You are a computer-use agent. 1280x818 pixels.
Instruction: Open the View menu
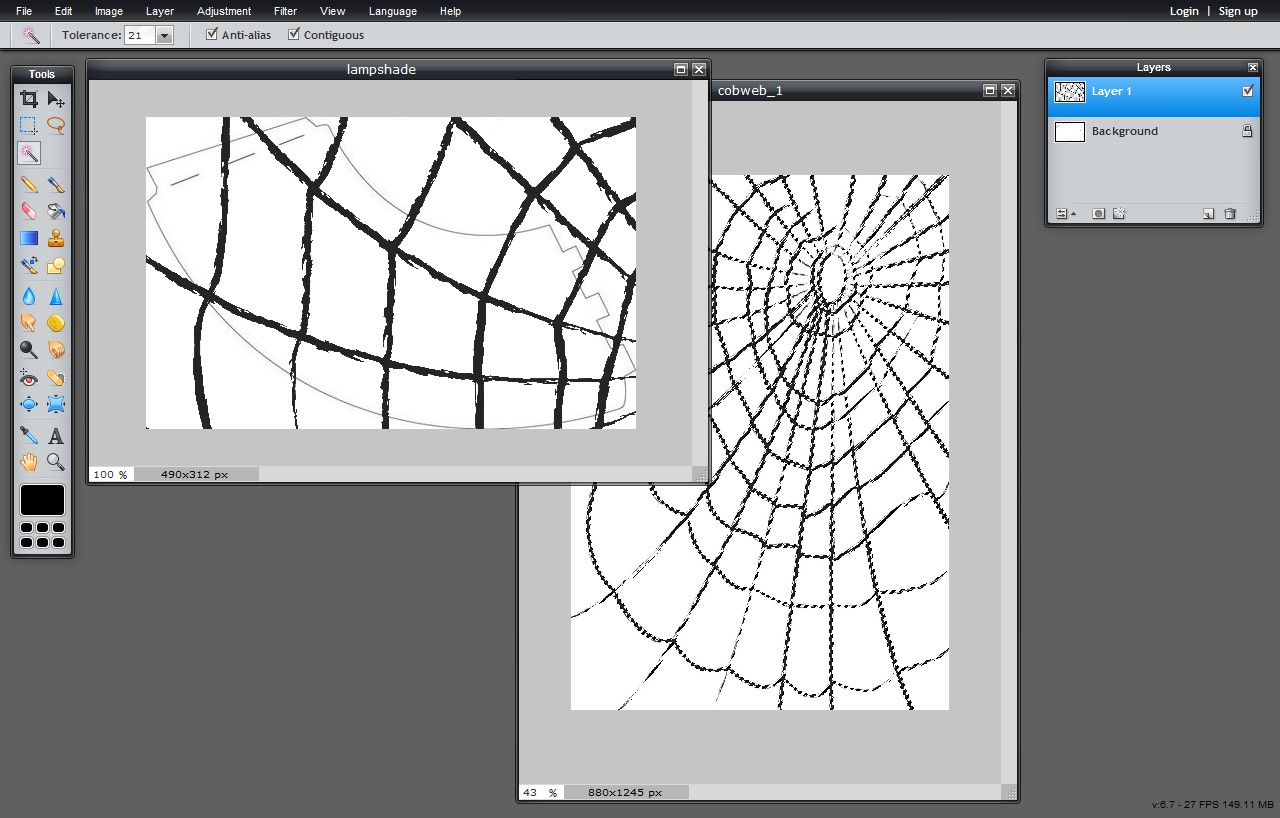pyautogui.click(x=332, y=11)
